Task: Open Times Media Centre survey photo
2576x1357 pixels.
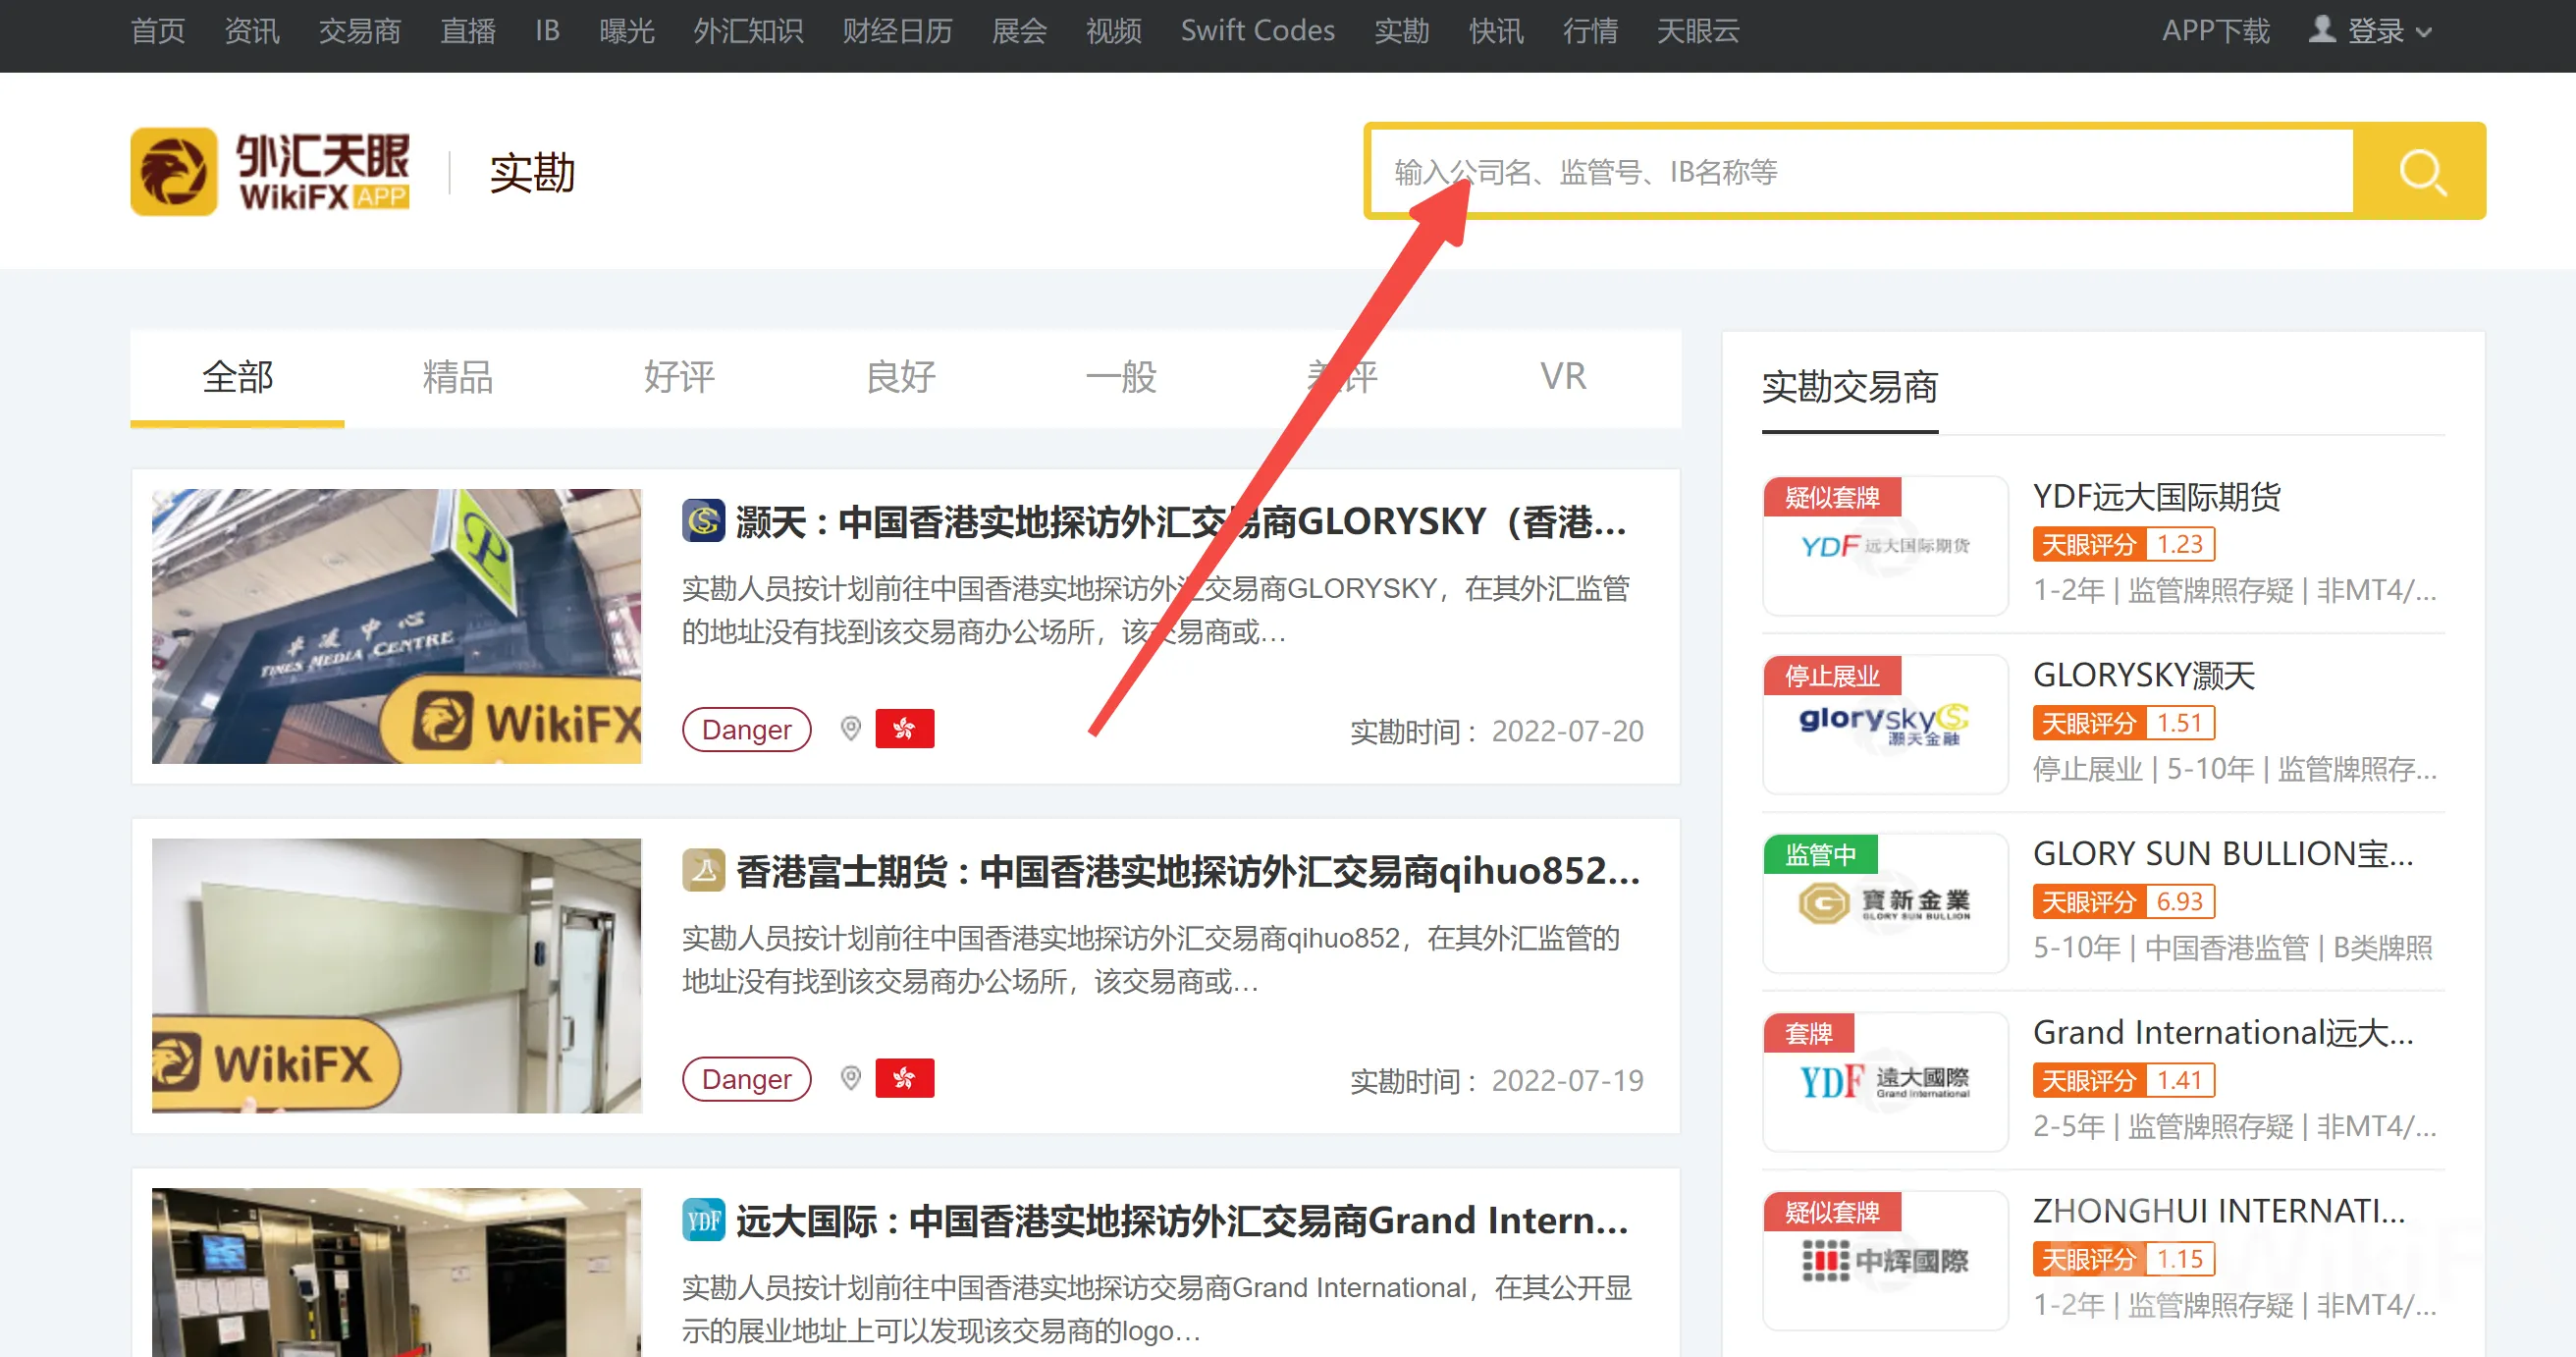Action: pos(397,626)
